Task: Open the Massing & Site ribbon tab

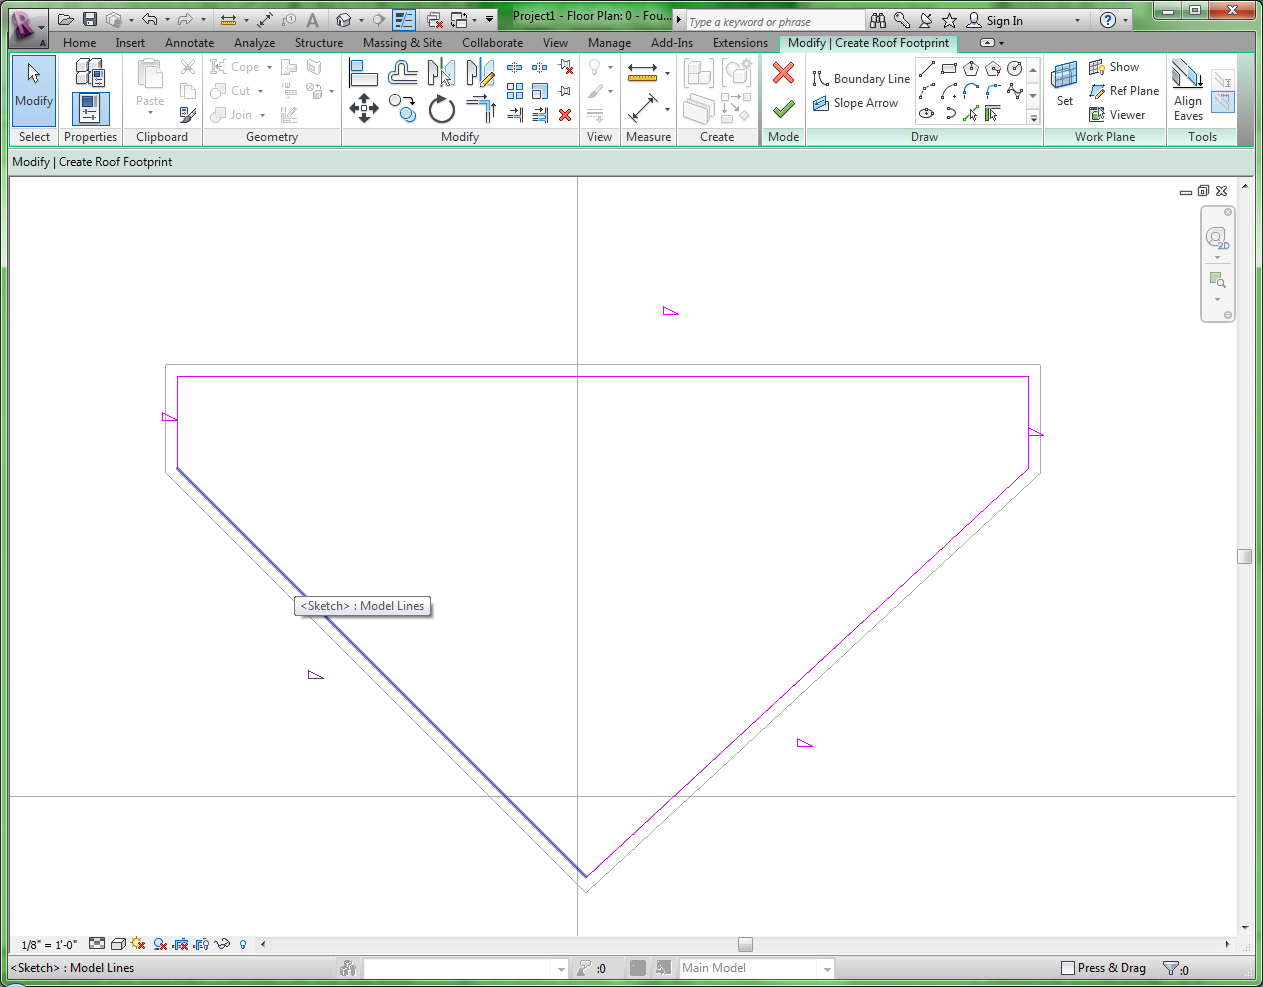Action: pos(402,43)
